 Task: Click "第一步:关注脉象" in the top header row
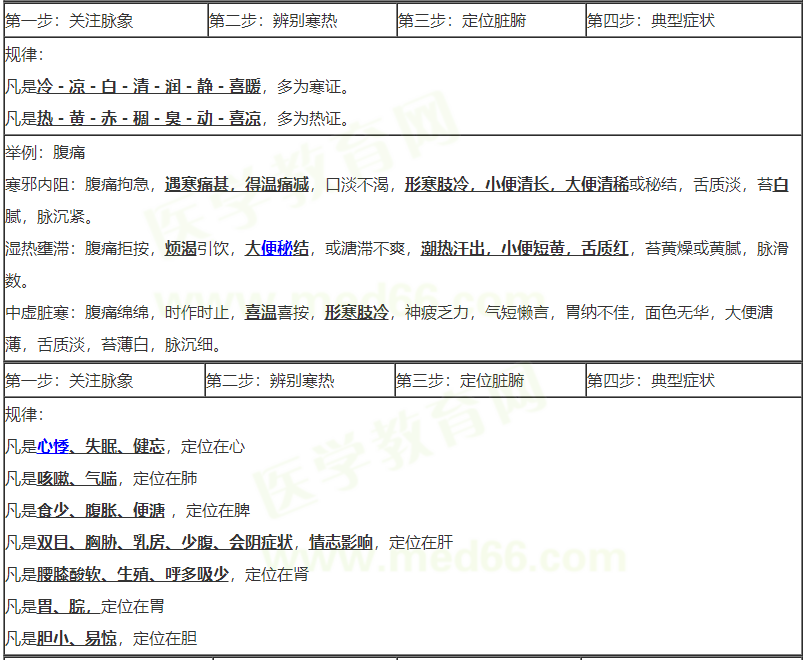tap(69, 20)
